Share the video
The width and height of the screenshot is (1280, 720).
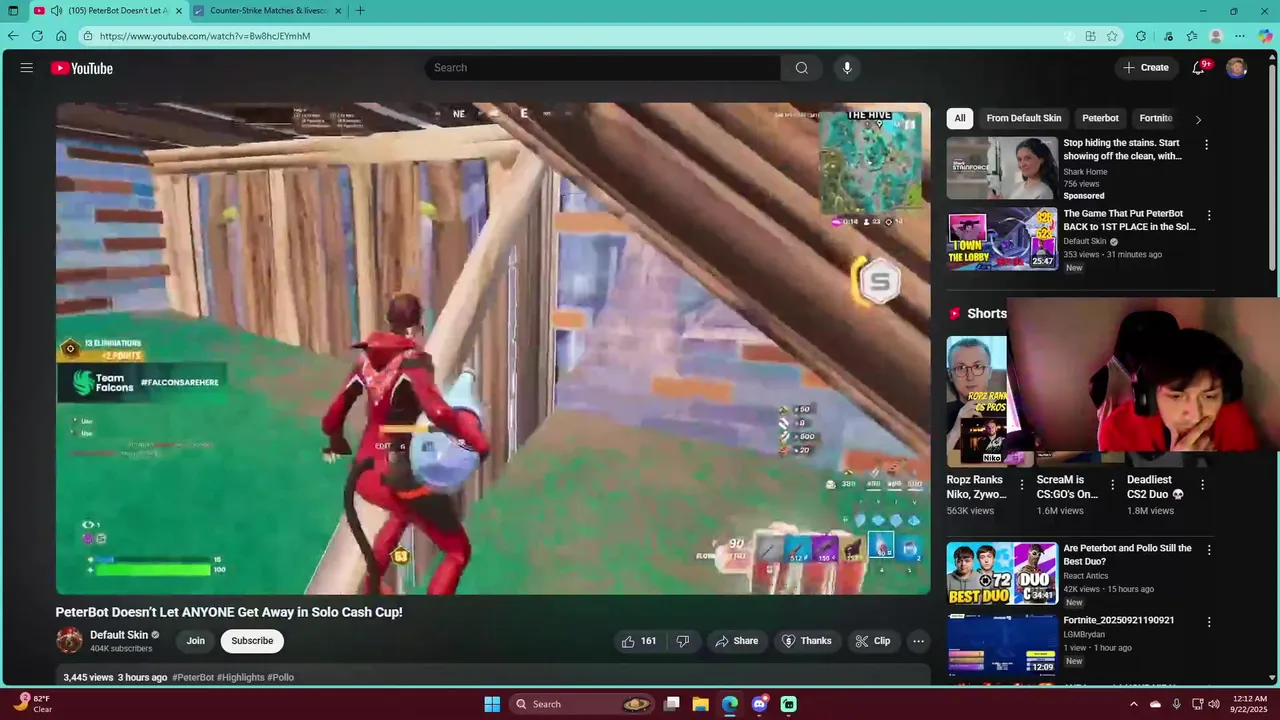click(x=736, y=641)
